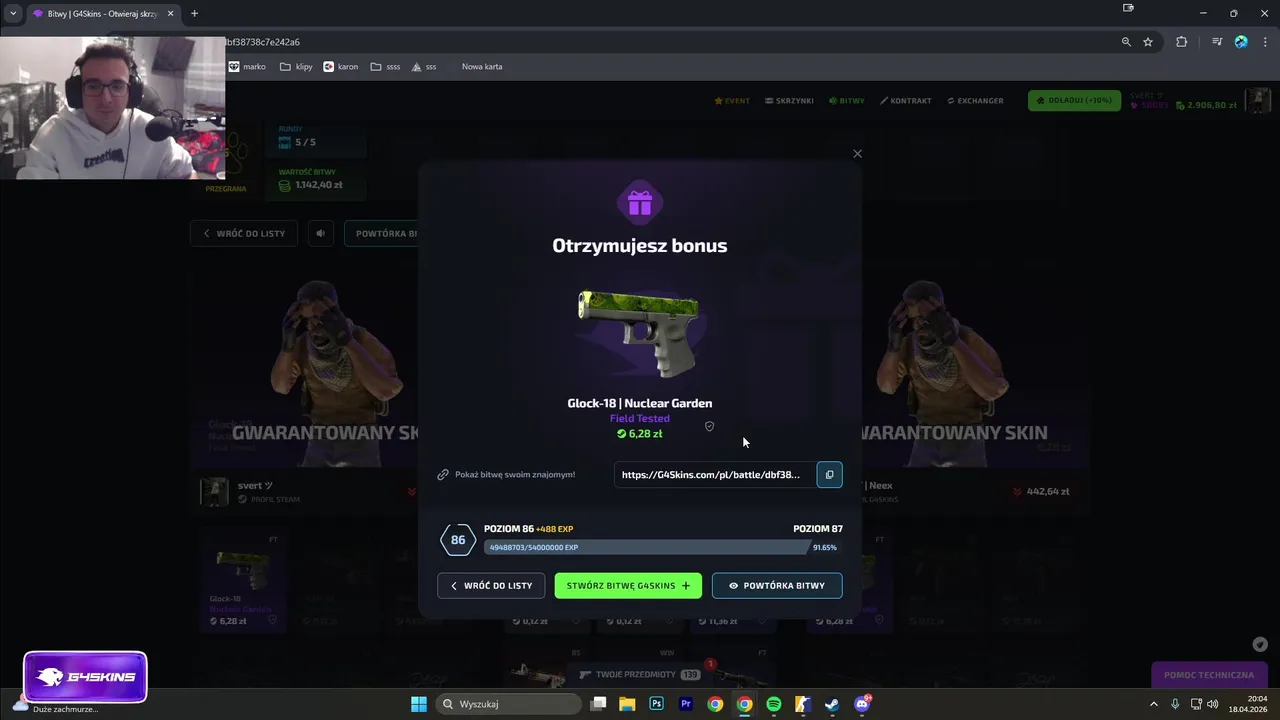1280x720 pixels.
Task: Open the Chrome three-dot menu
Action: point(1265,42)
